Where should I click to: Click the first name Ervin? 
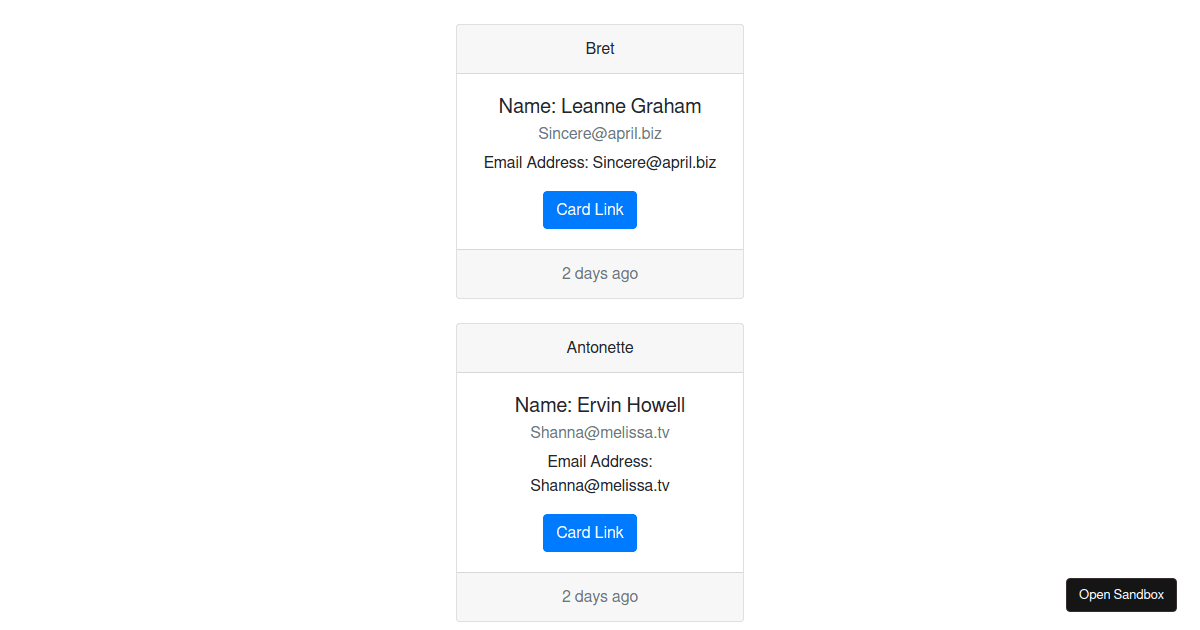pos(601,405)
